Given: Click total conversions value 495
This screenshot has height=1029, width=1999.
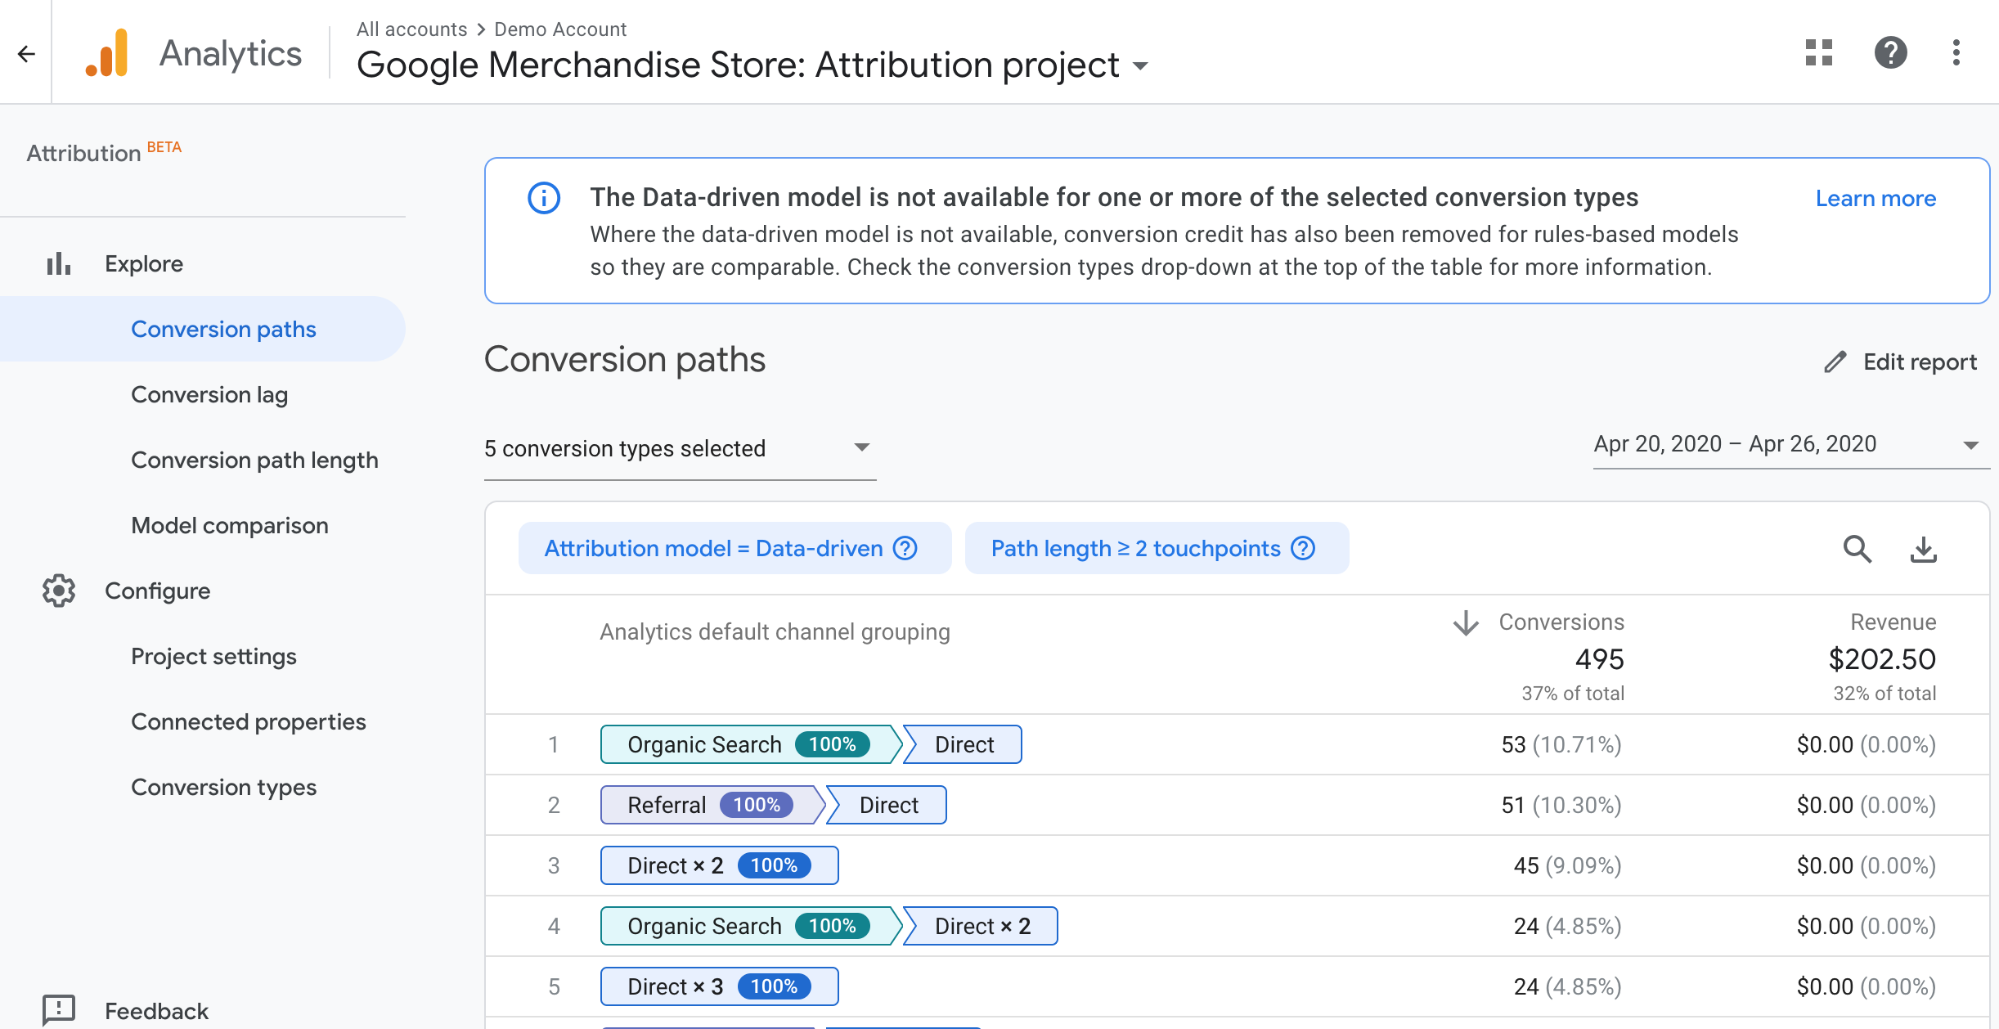Looking at the screenshot, I should click(1599, 660).
